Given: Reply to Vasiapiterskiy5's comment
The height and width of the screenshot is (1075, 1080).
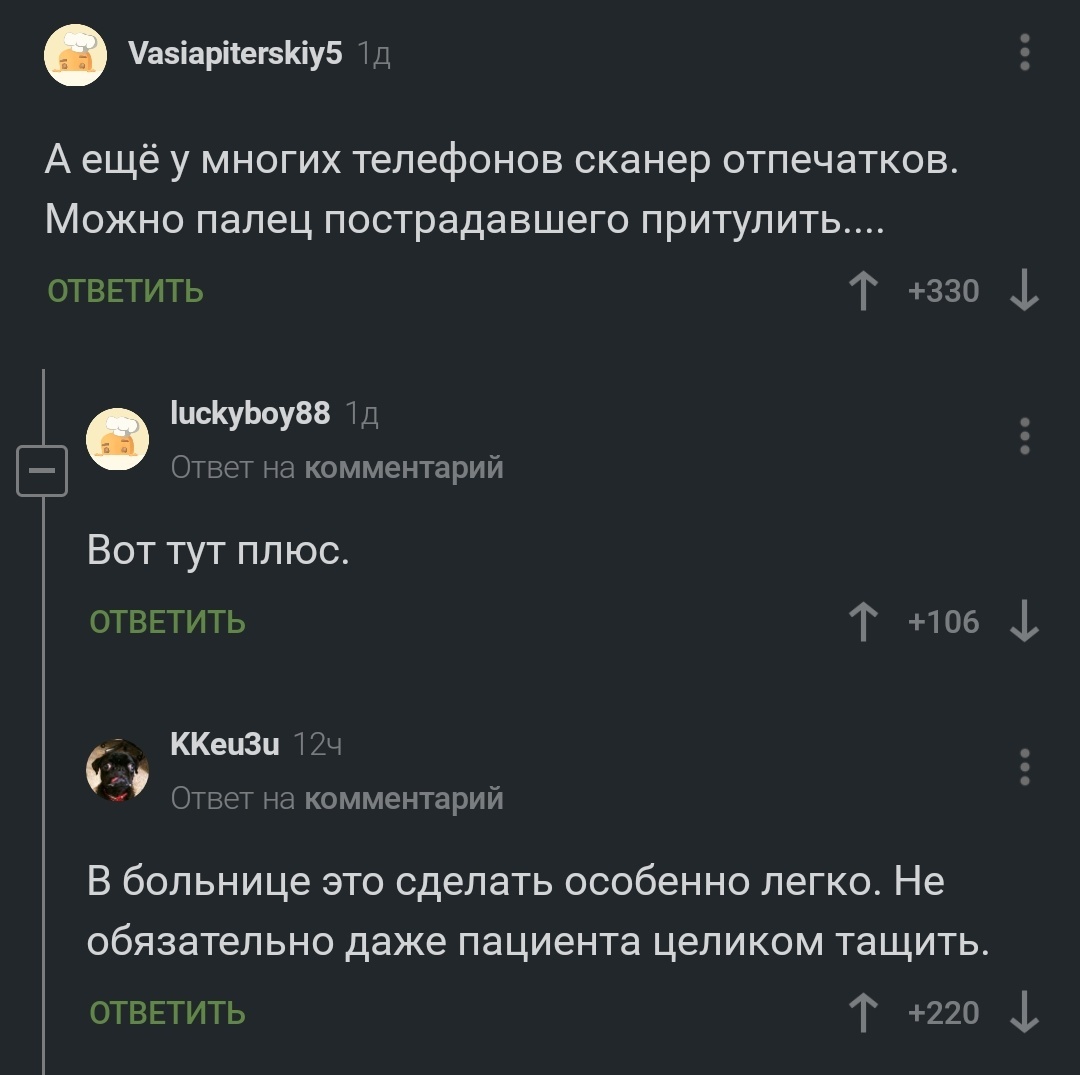Looking at the screenshot, I should point(126,292).
